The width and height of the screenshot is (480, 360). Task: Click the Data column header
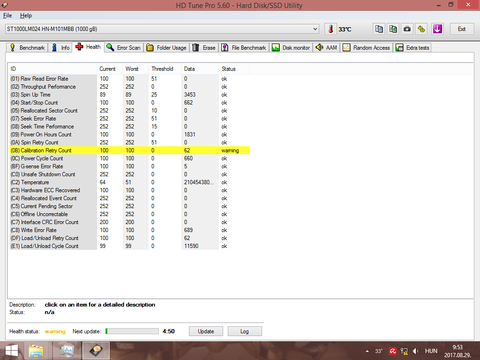(200, 69)
